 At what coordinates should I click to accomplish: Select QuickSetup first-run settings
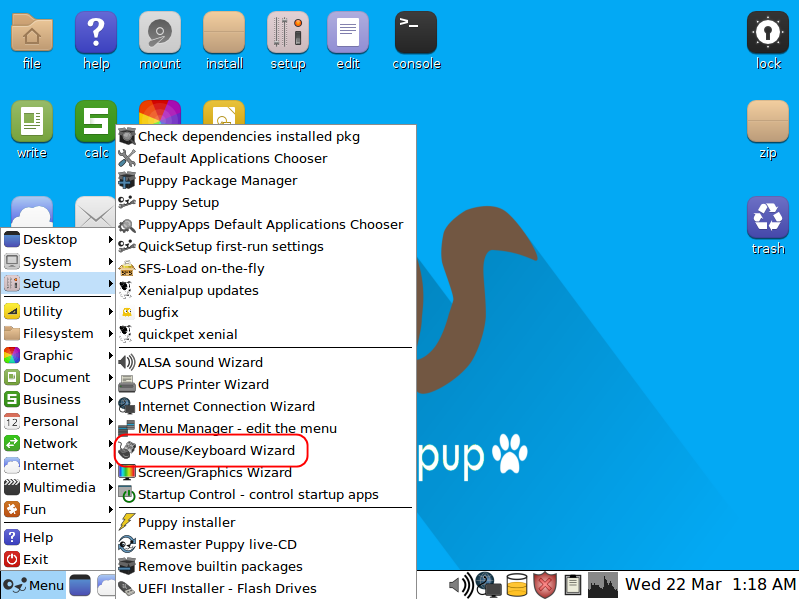tap(266, 247)
